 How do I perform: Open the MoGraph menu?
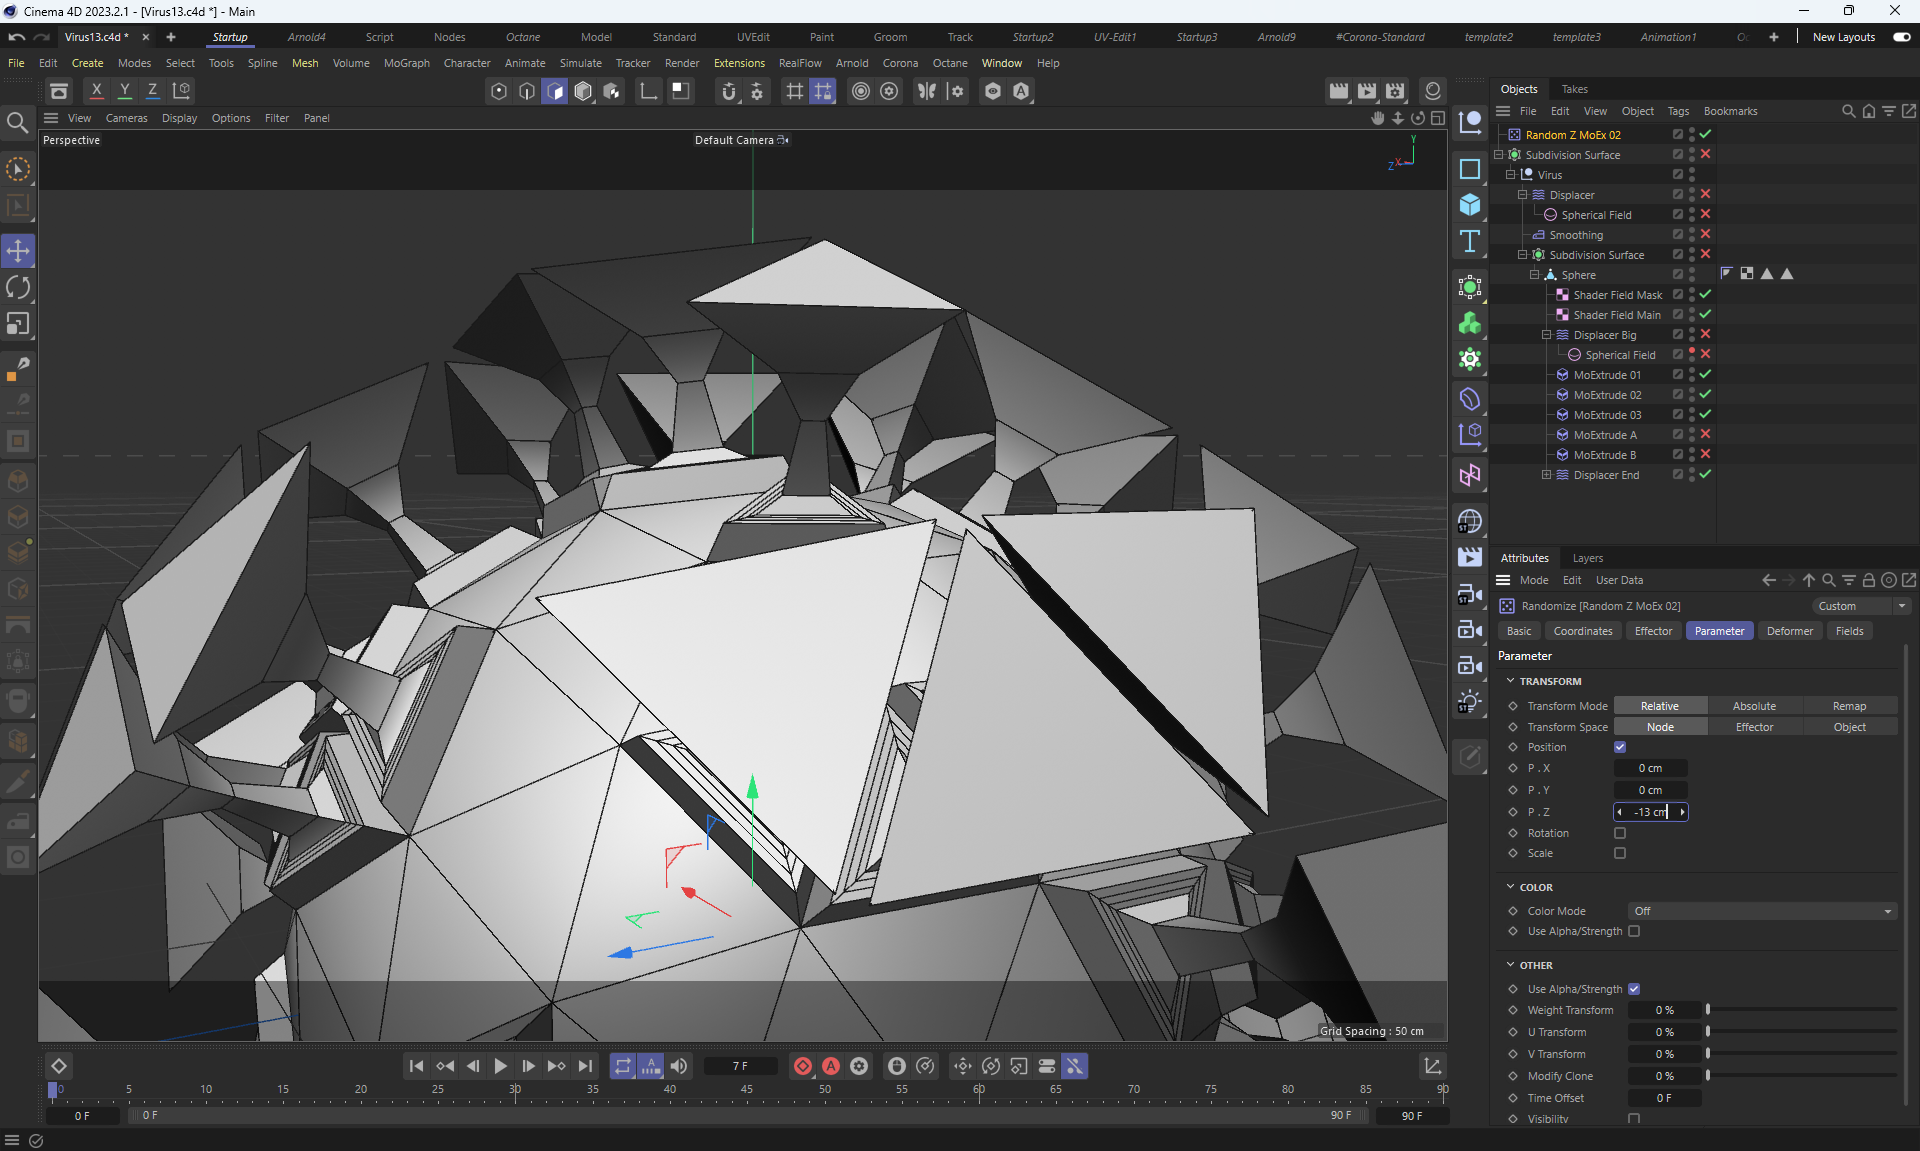tap(406, 63)
